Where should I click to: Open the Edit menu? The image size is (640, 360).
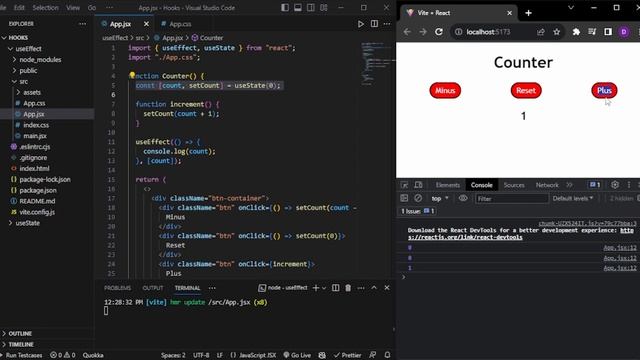[x=19, y=7]
